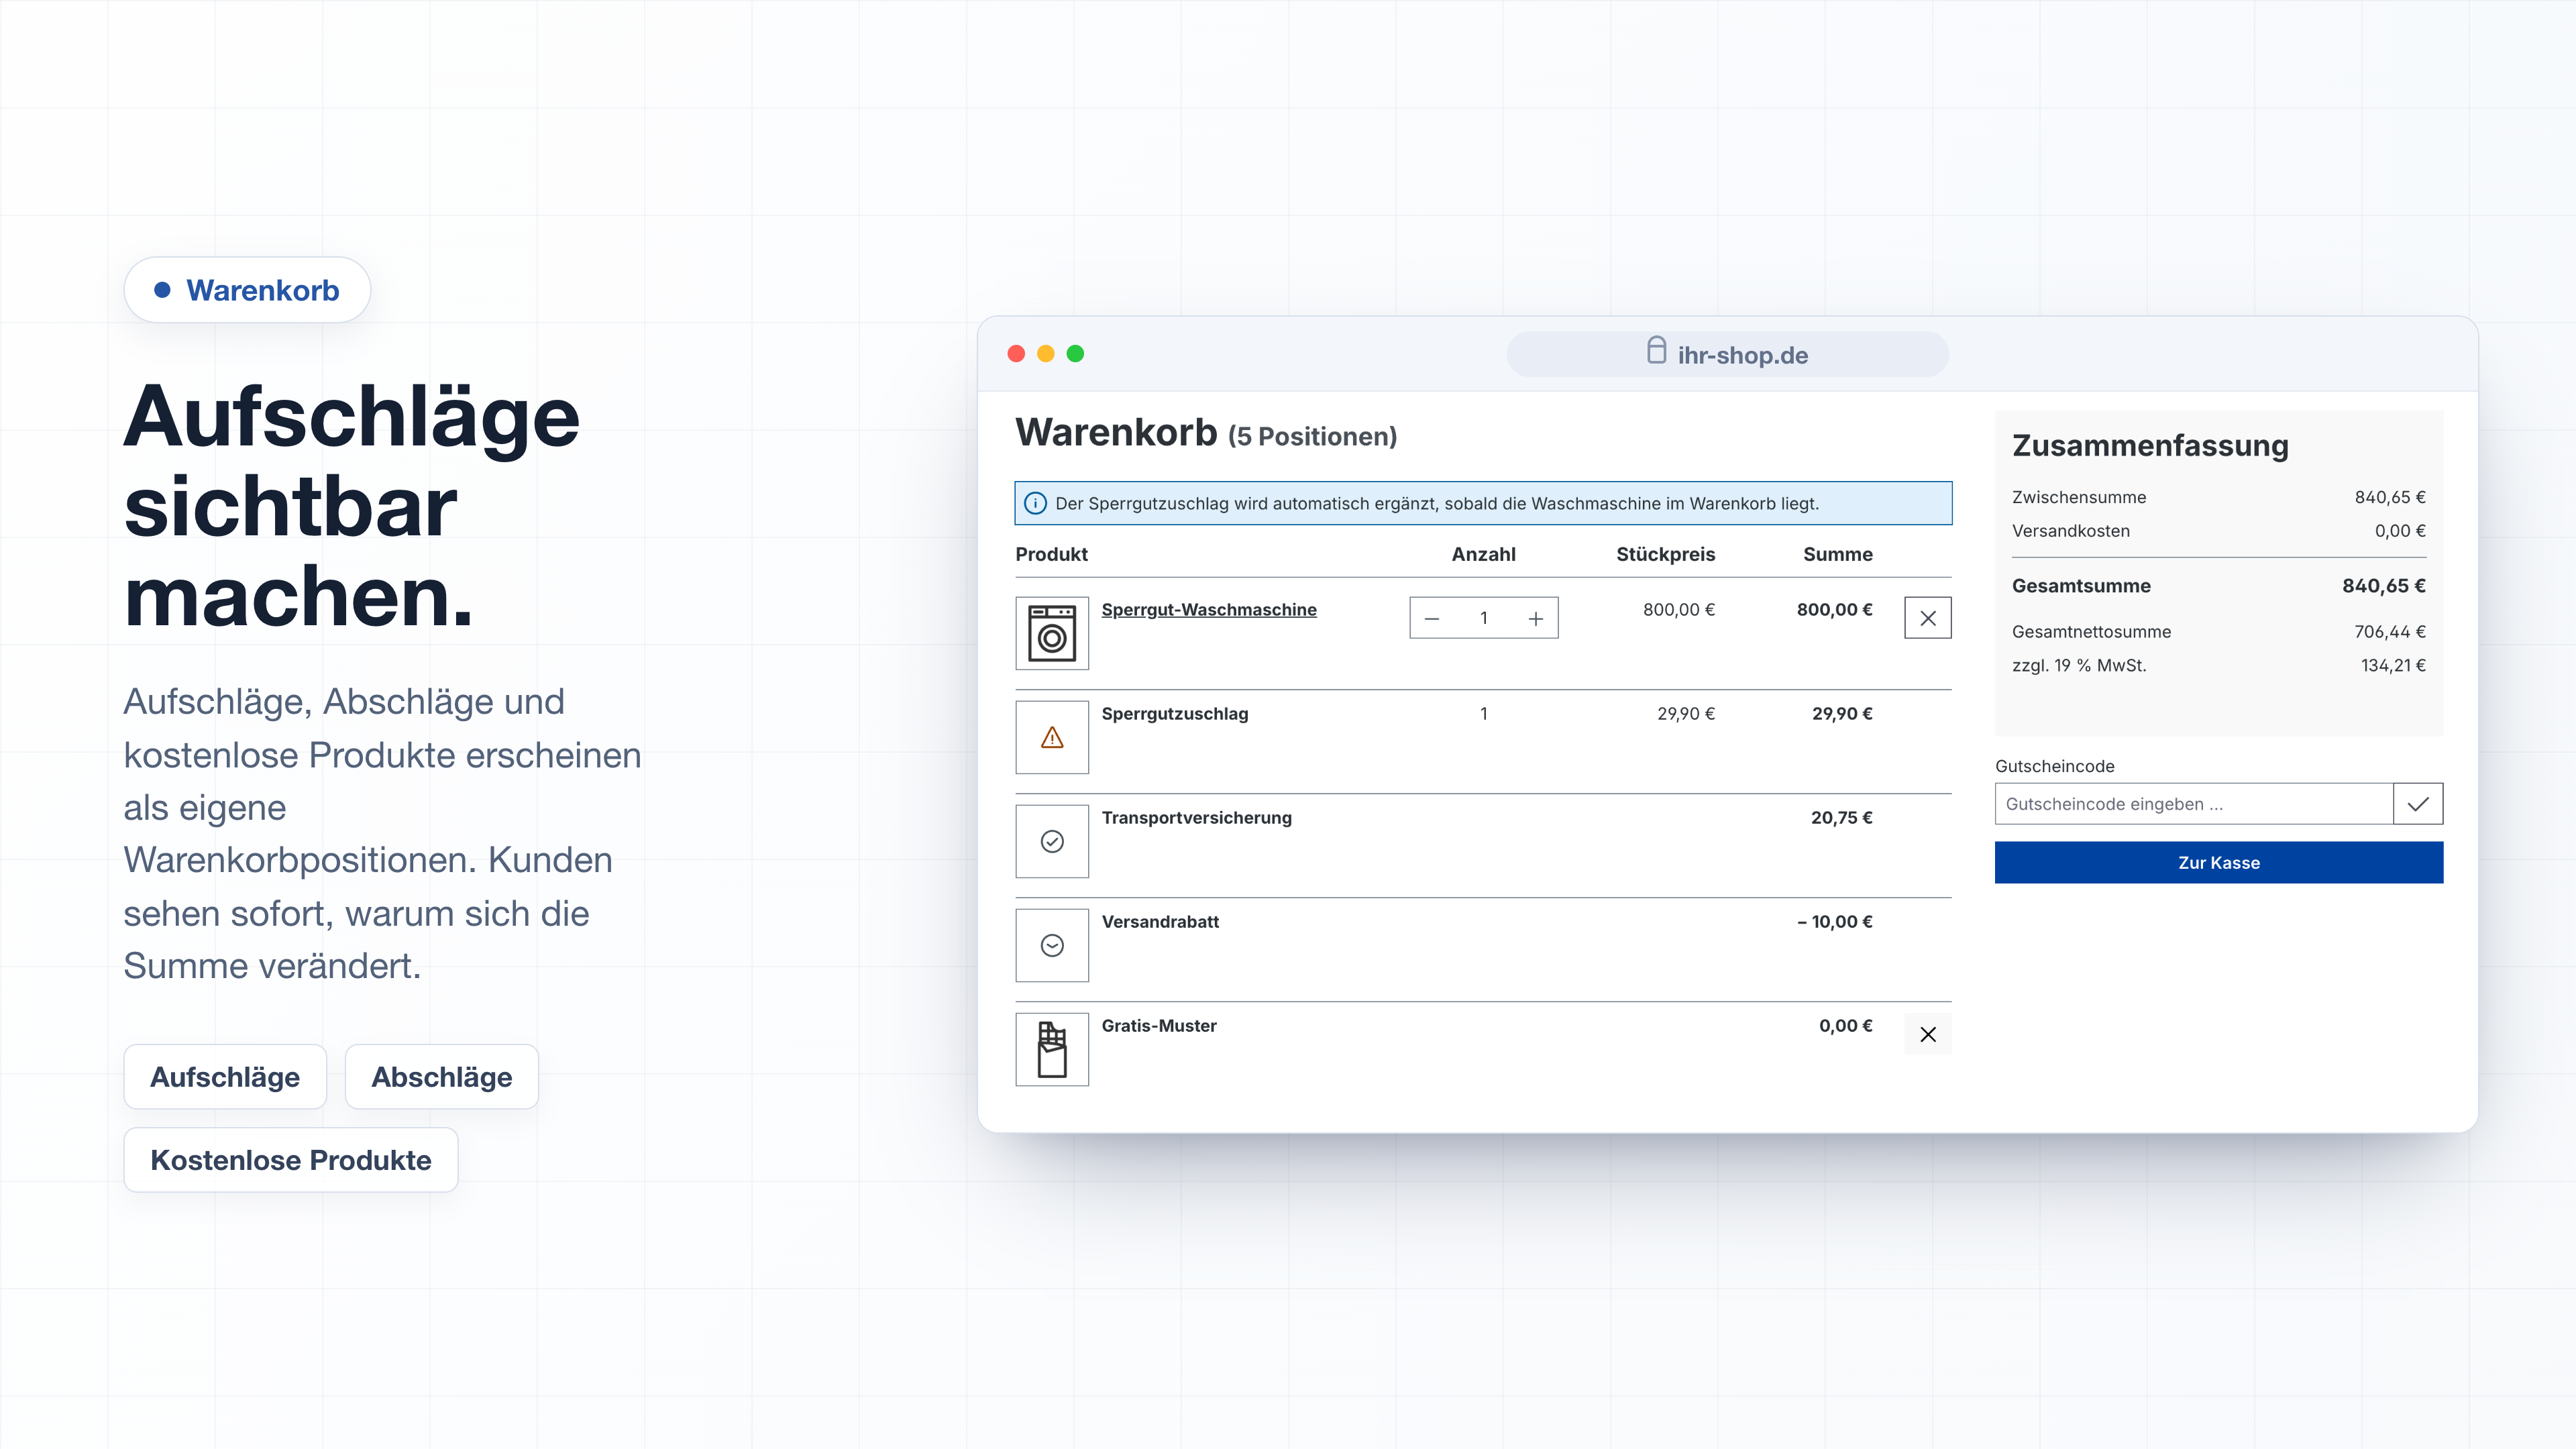Click the Transportversicherung checkmark circle icon

coord(1052,842)
